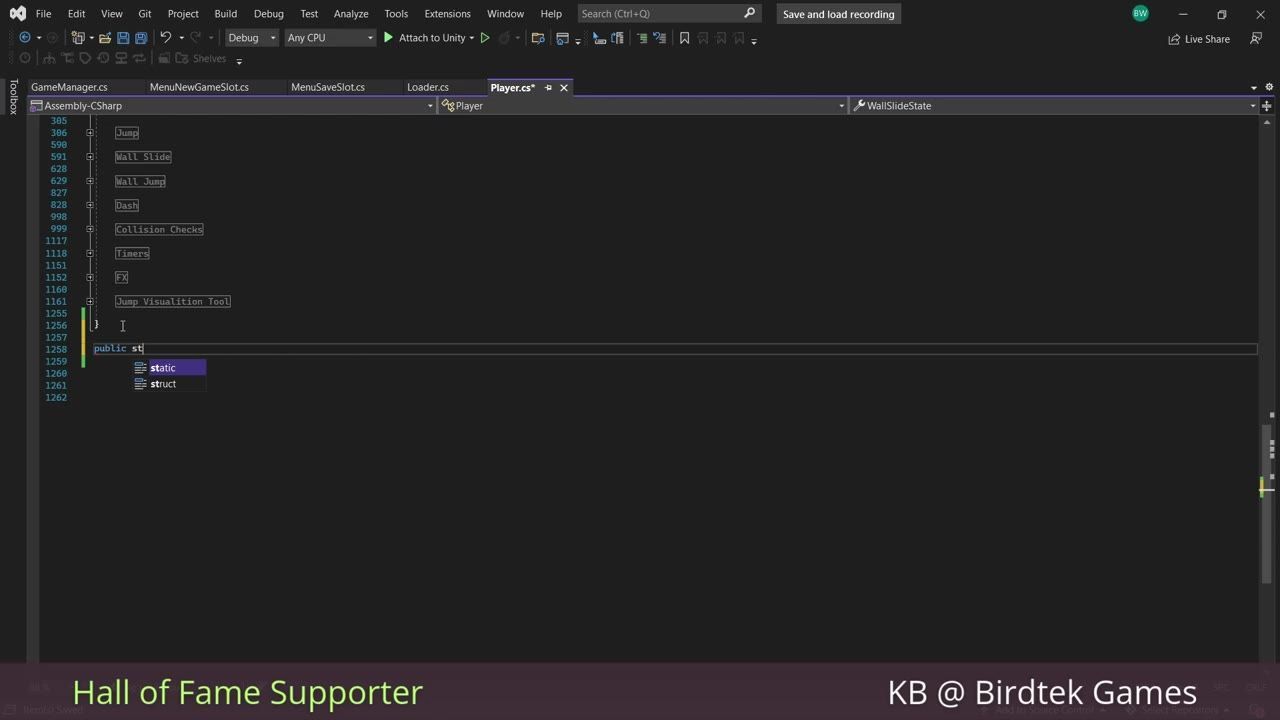Switch to the Loader.cs tab
Screen dimensions: 1280x720
[x=428, y=87]
